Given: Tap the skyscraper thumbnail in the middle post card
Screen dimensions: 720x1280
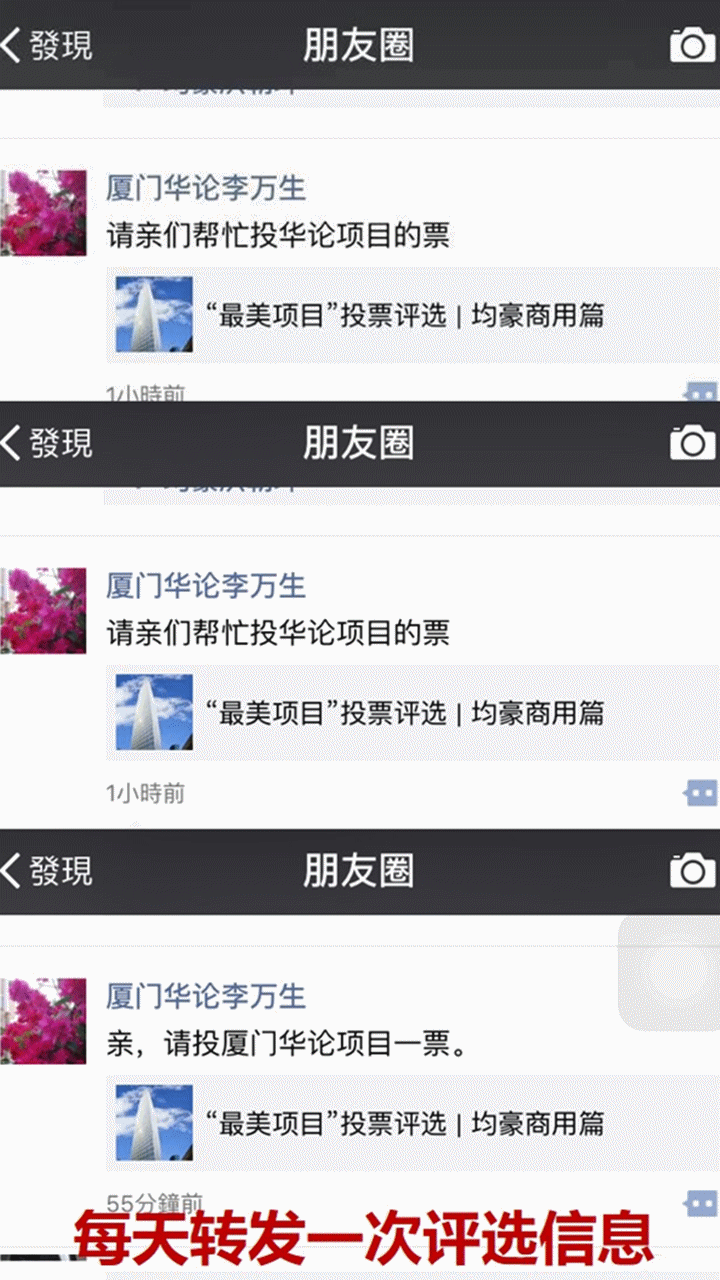Looking at the screenshot, I should [154, 712].
